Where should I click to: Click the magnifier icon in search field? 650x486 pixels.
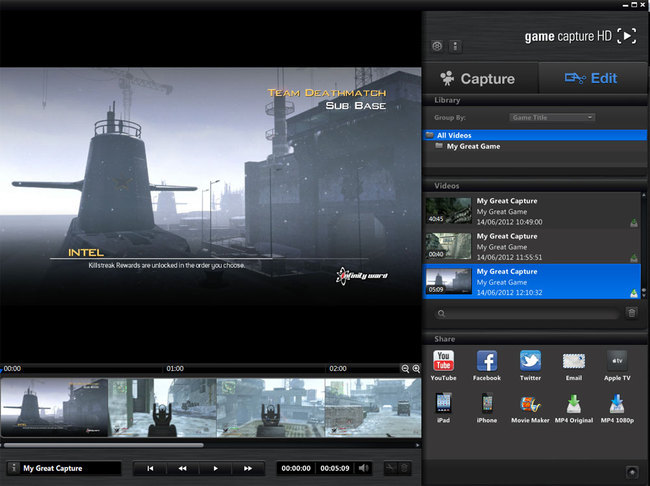point(441,313)
